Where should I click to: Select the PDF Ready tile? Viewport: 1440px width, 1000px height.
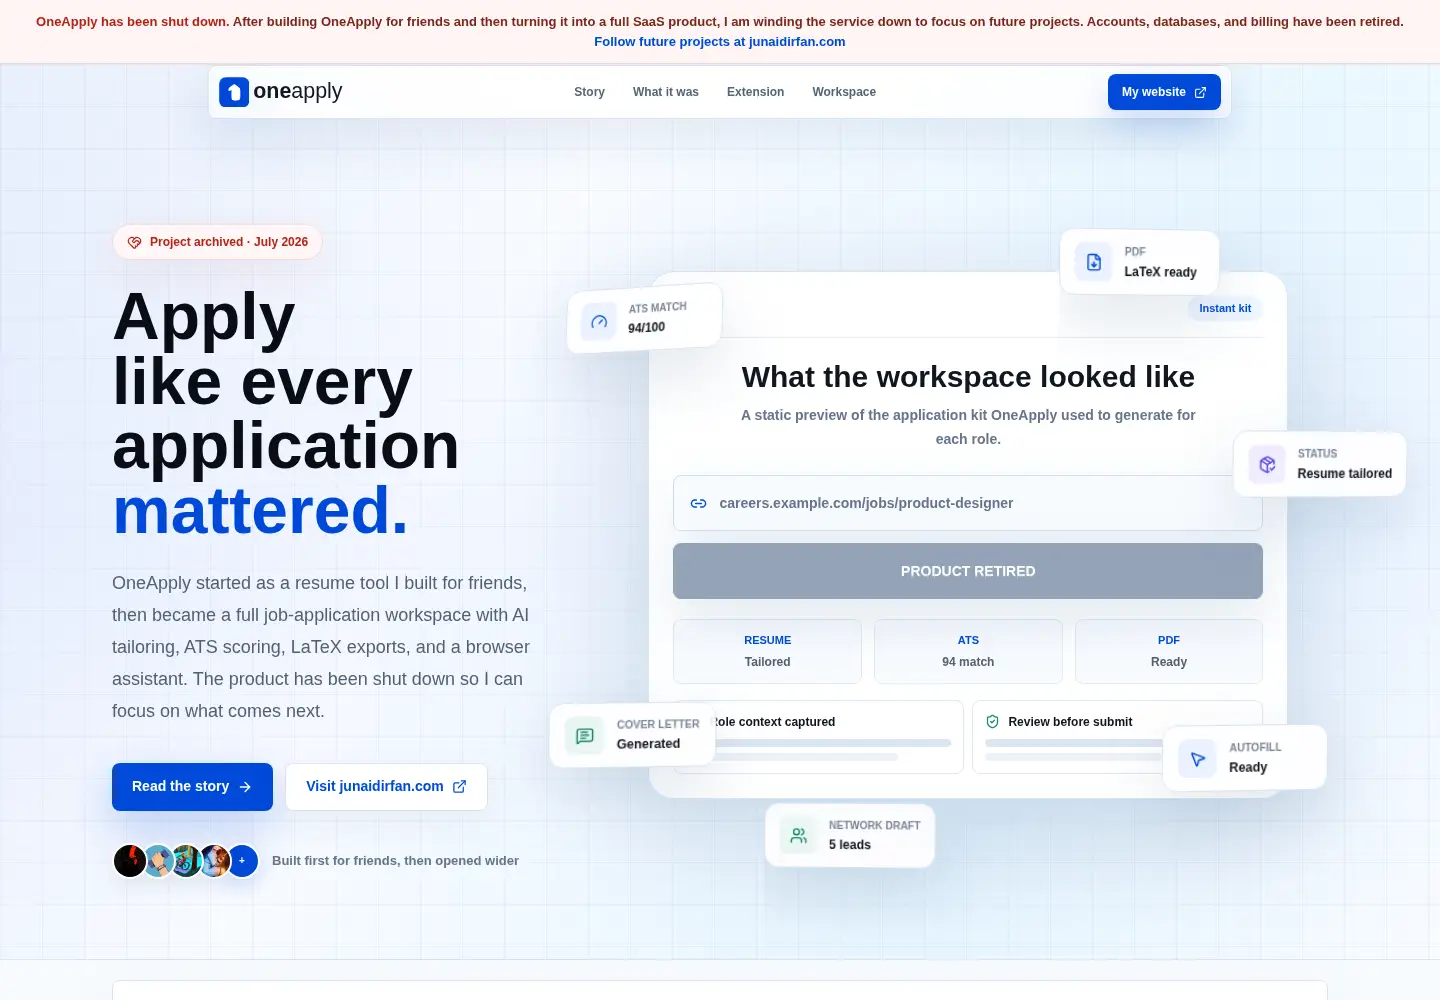1169,651
